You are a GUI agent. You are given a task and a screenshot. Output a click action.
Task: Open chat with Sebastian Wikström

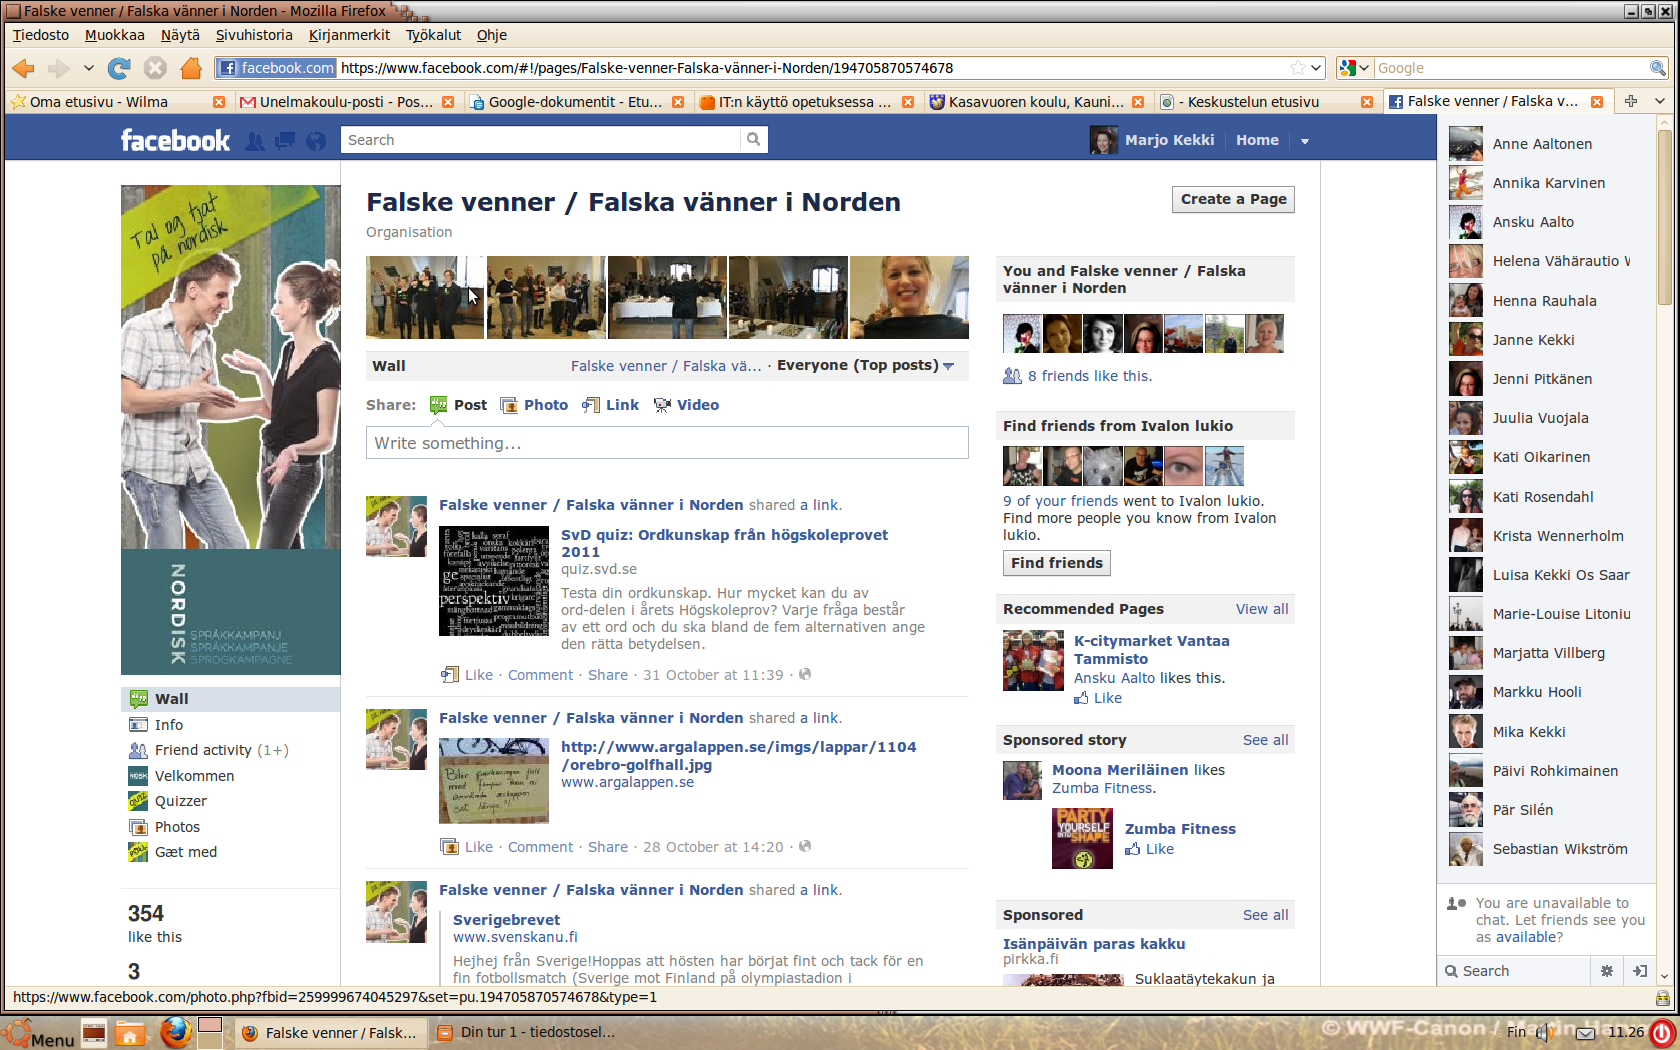1542,849
